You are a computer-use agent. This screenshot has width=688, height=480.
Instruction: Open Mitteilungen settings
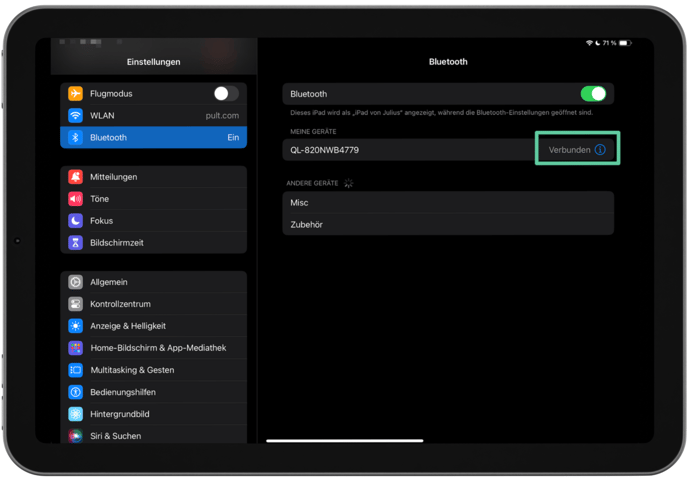[x=154, y=177]
